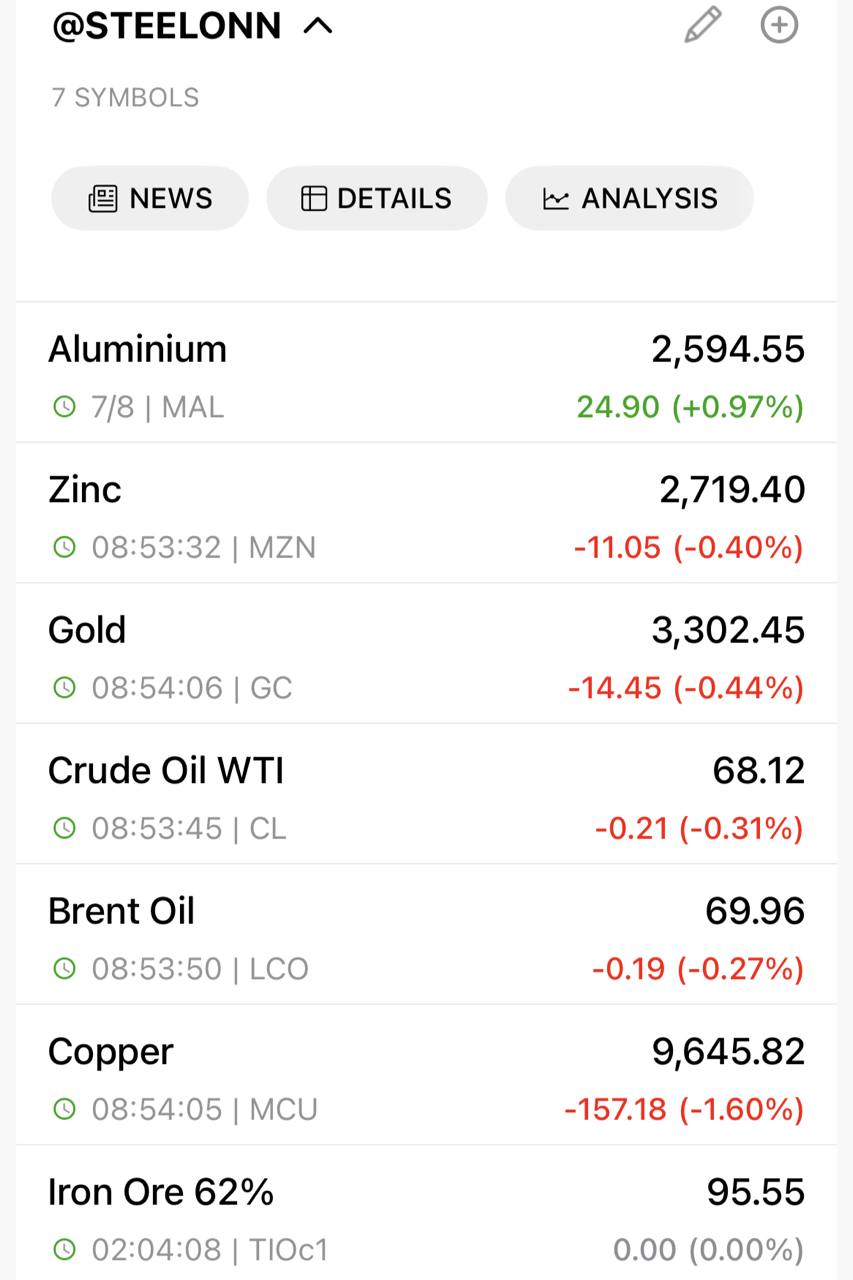Select the Zinc symbol name

point(85,490)
